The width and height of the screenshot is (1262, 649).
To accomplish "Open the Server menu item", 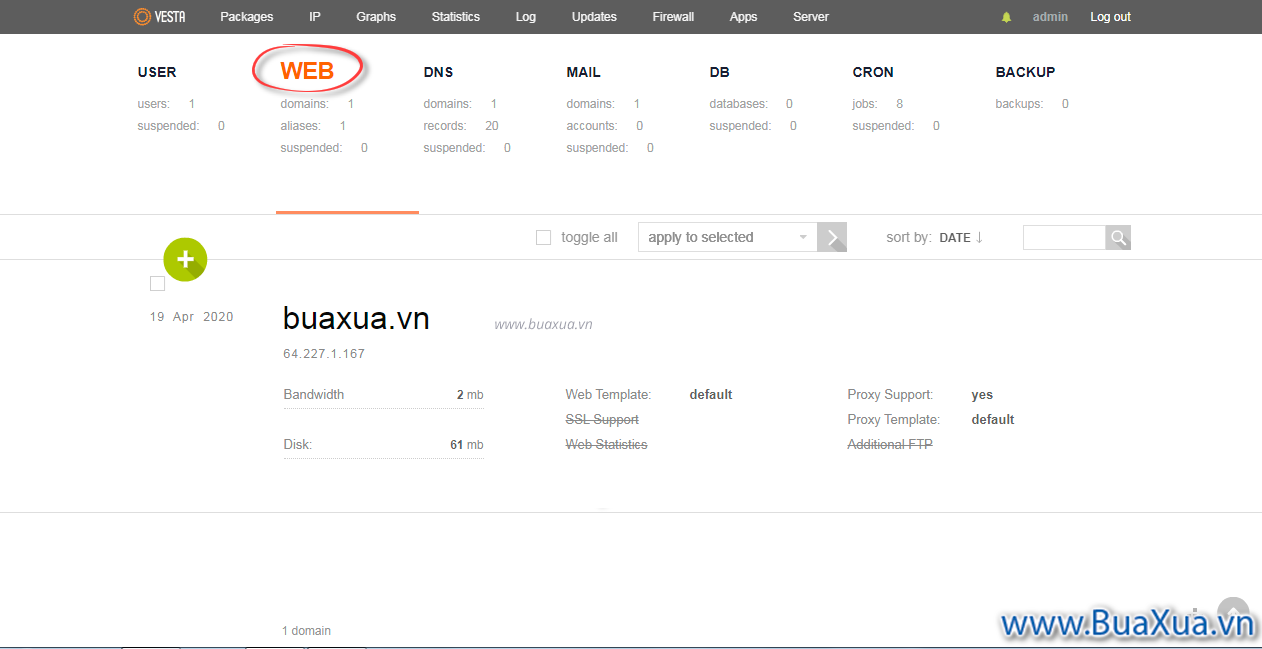I will click(811, 17).
